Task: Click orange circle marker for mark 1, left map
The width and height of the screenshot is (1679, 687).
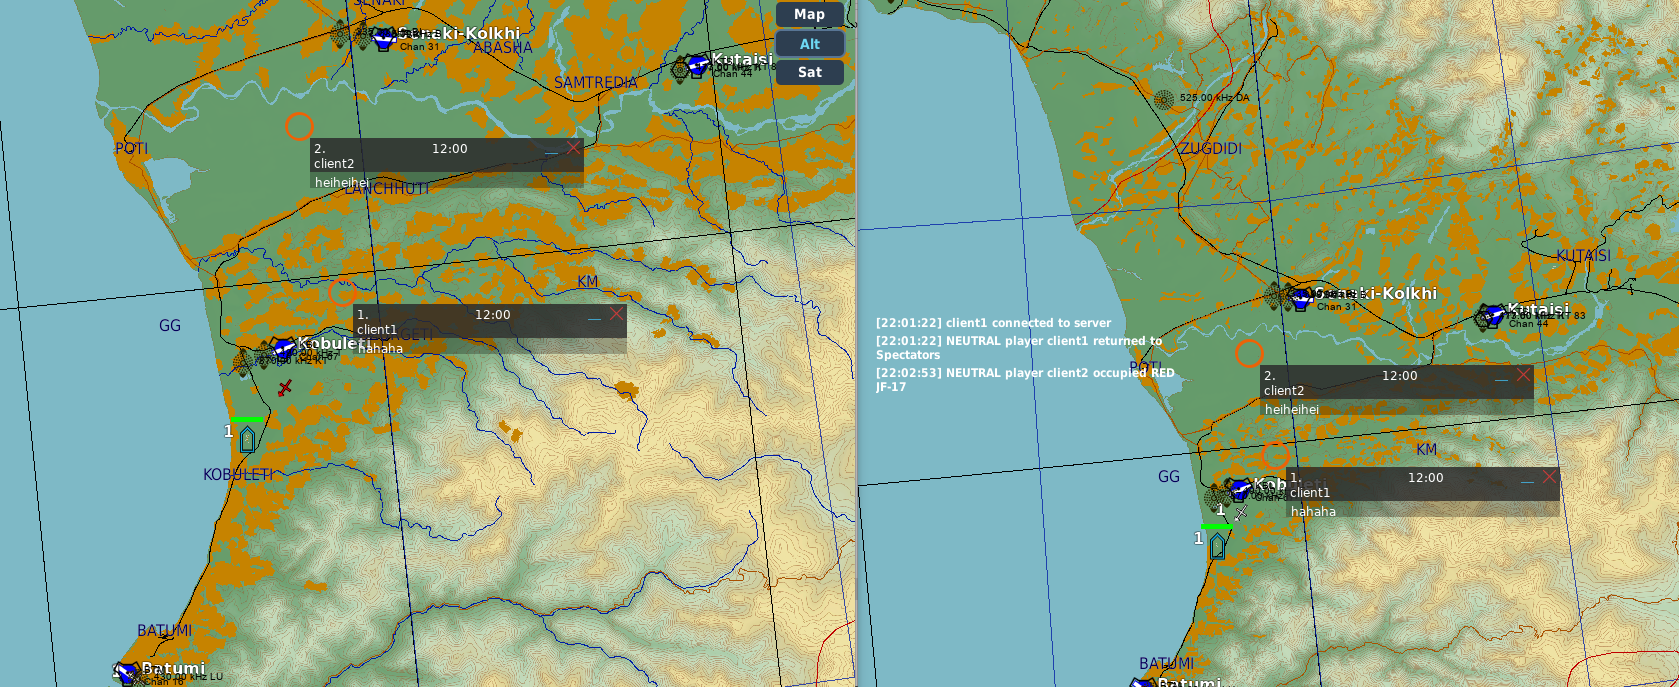Action: tap(342, 292)
